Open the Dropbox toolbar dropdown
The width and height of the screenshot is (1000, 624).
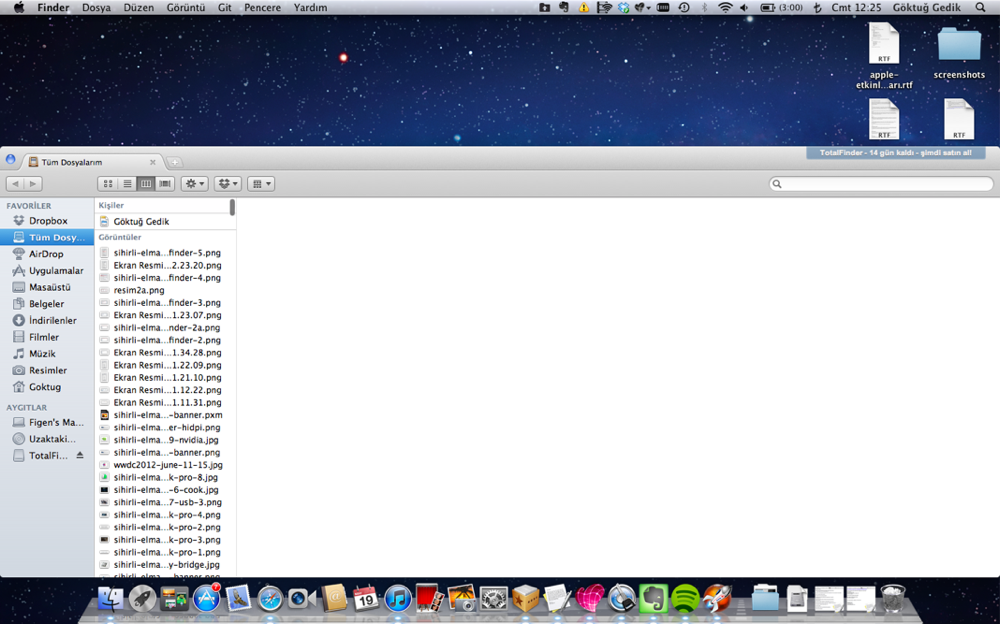coord(228,184)
